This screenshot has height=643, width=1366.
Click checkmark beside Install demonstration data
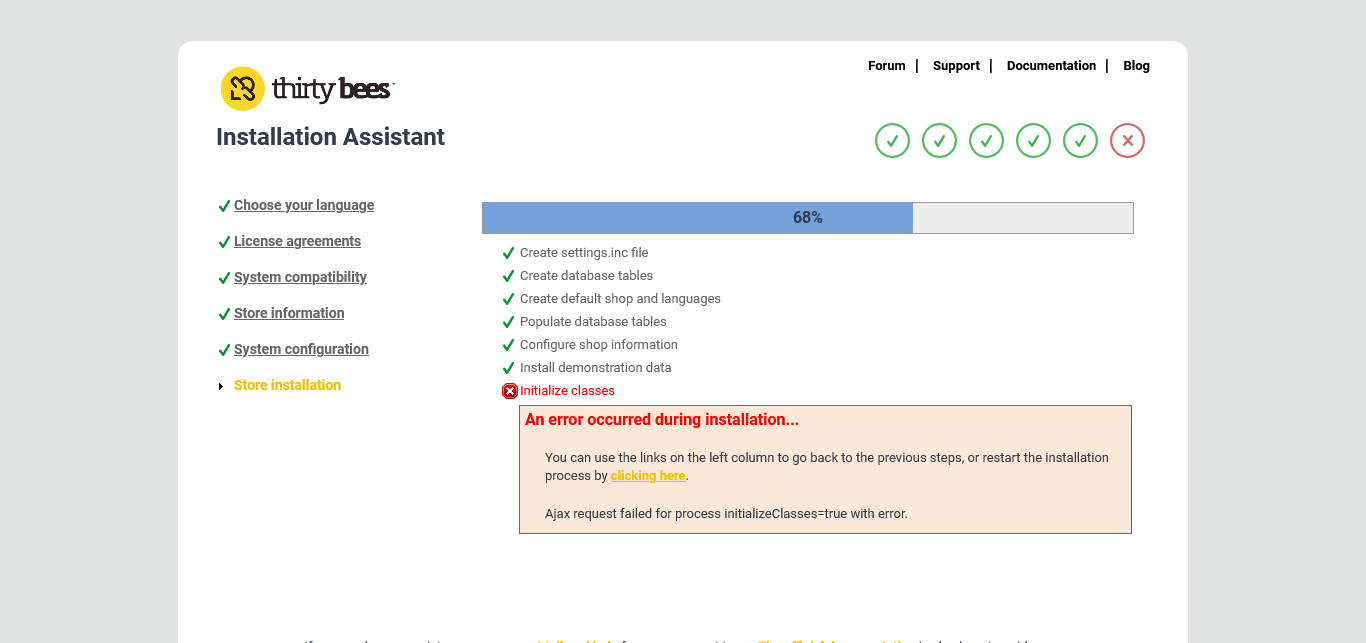508,368
